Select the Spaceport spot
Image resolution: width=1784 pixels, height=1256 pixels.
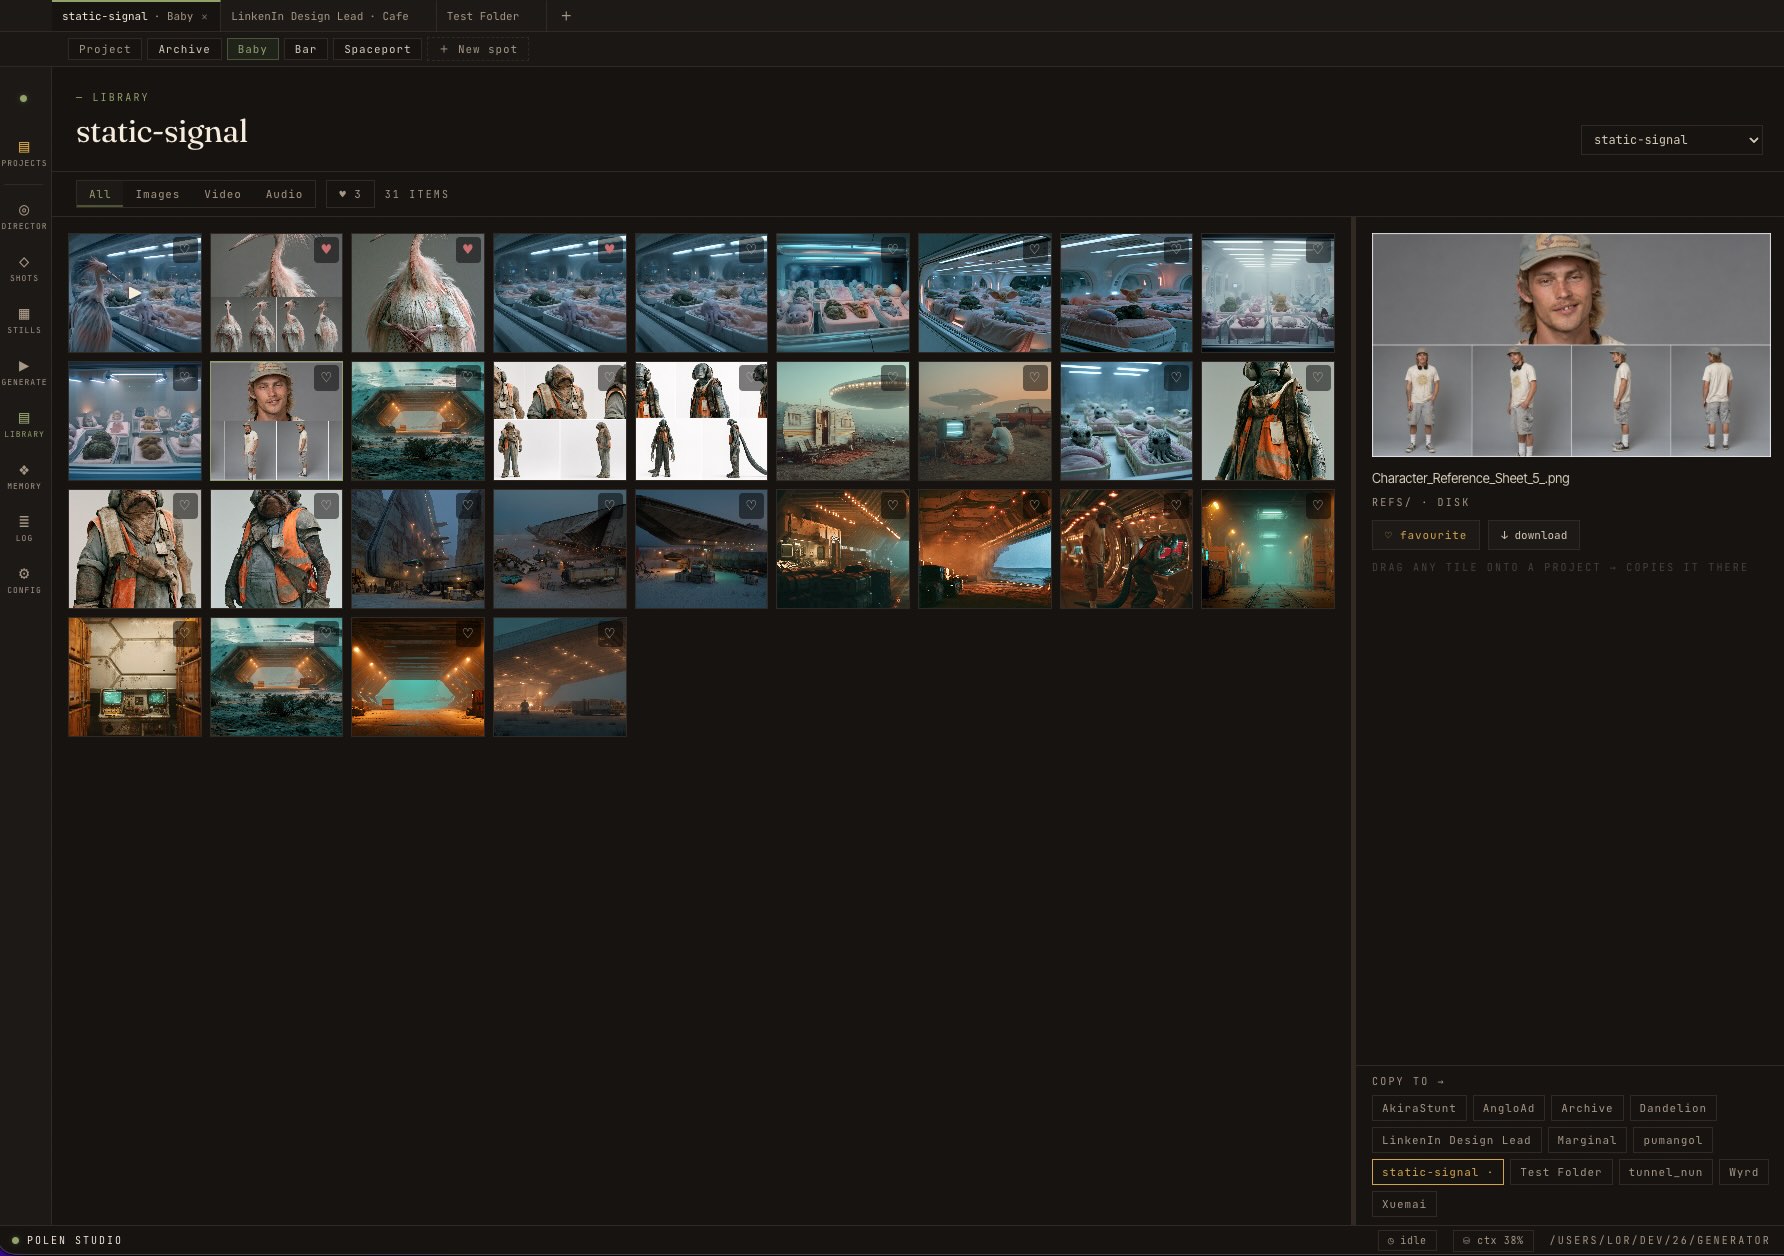point(377,49)
